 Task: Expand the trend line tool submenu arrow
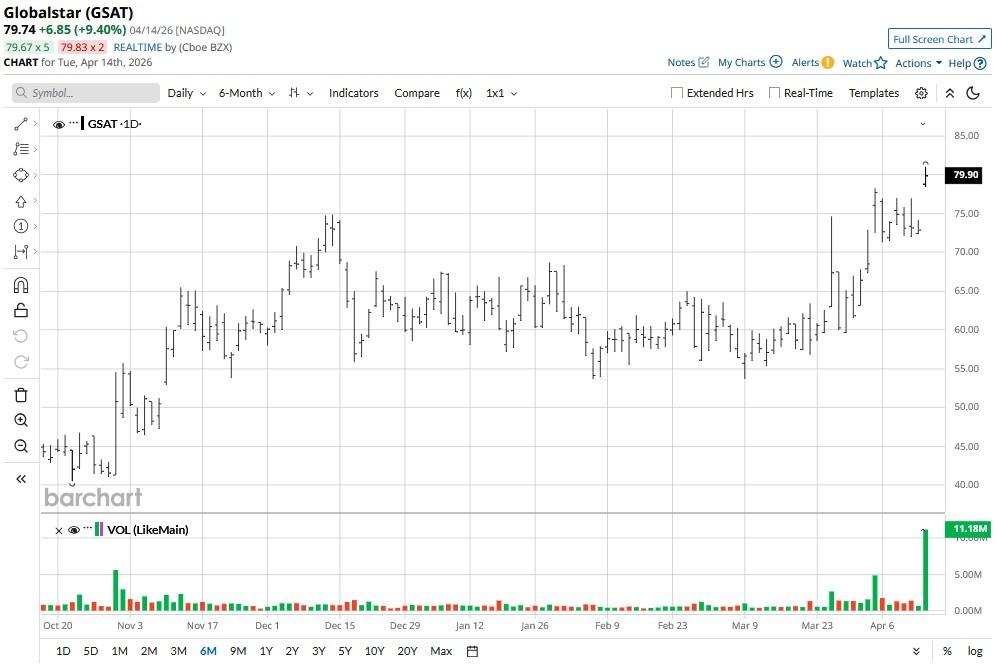[35, 124]
